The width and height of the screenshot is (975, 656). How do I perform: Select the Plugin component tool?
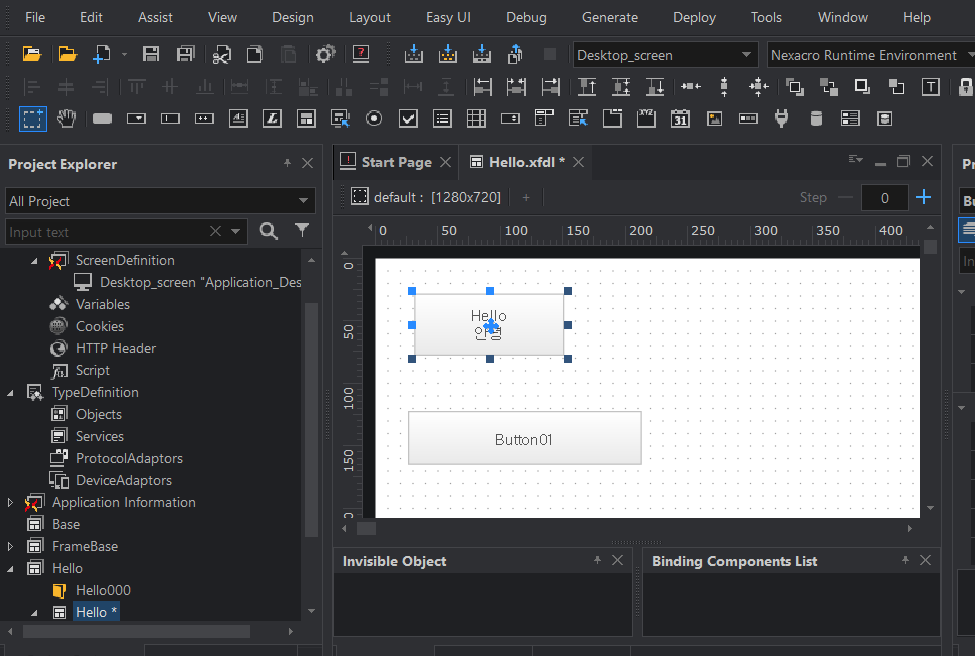pyautogui.click(x=782, y=118)
